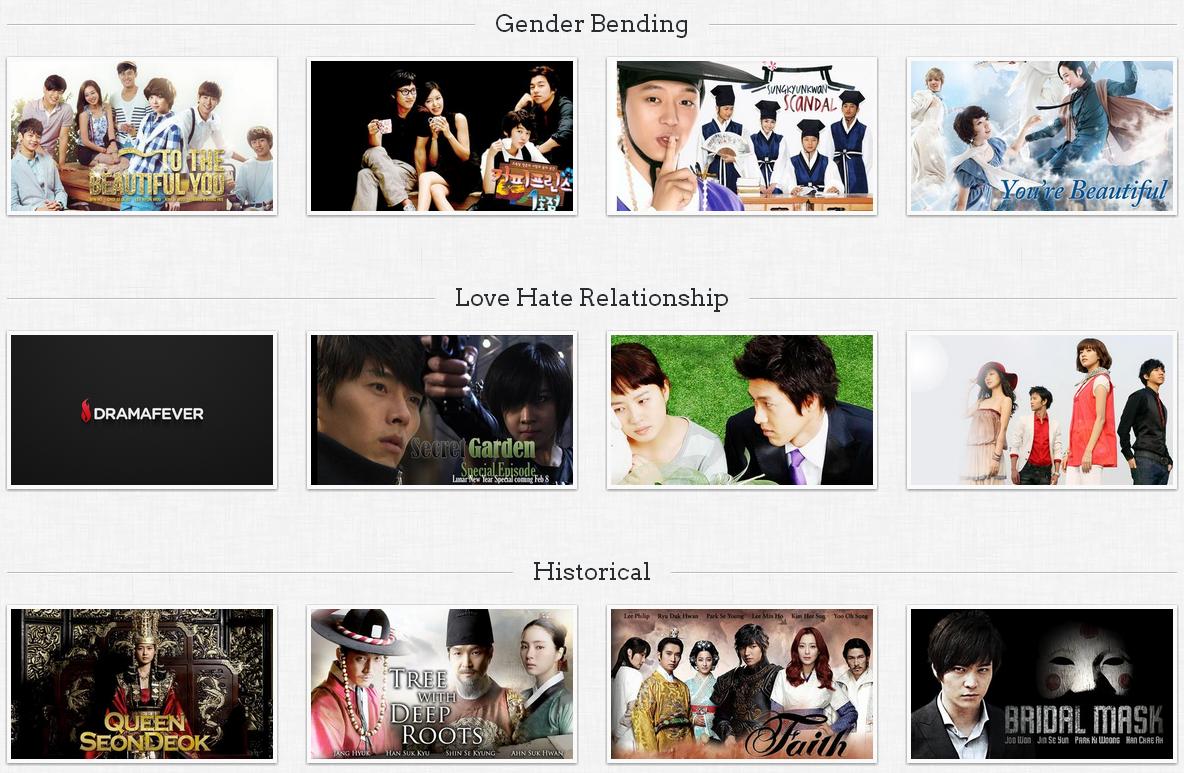
Task: Open the DramaFever placeholder thumbnail
Action: 142,410
